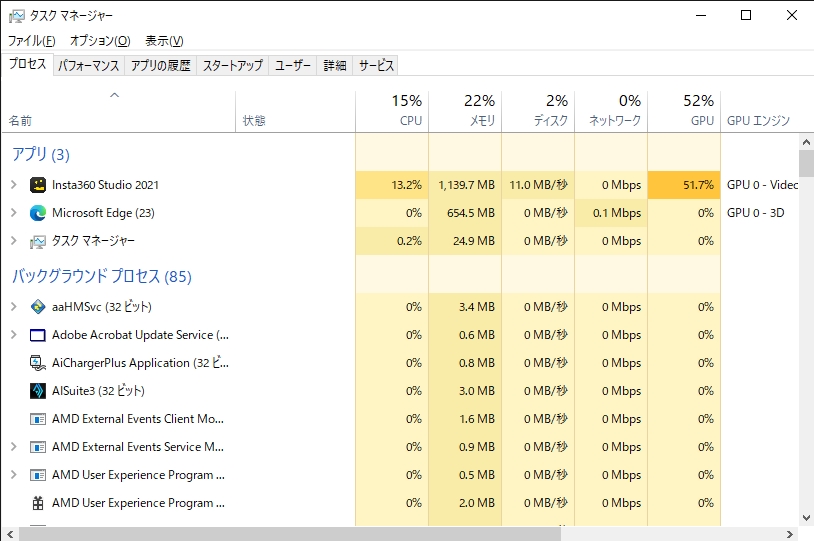Click the AISuite3 process icon
This screenshot has width=814, height=541.
click(38, 391)
